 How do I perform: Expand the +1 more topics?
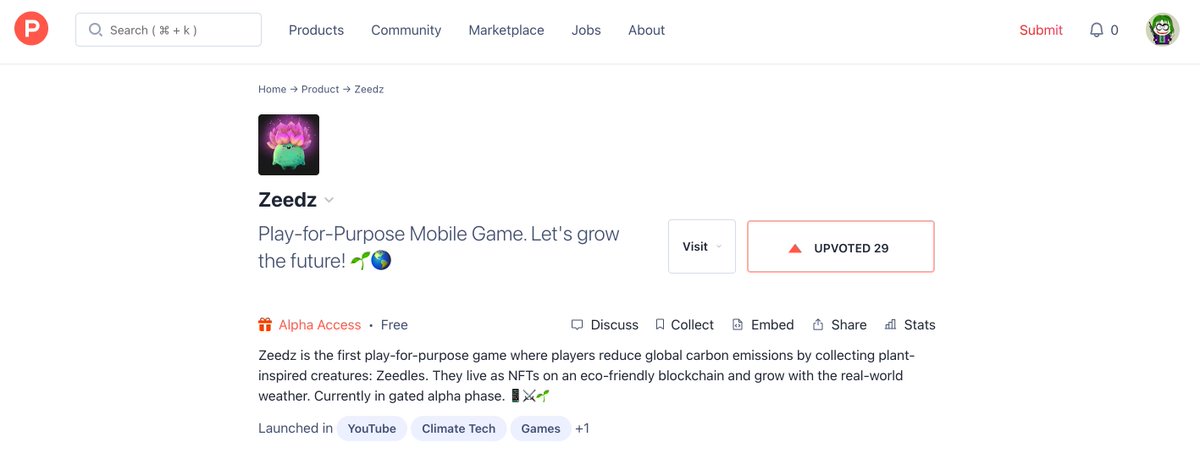pos(582,429)
